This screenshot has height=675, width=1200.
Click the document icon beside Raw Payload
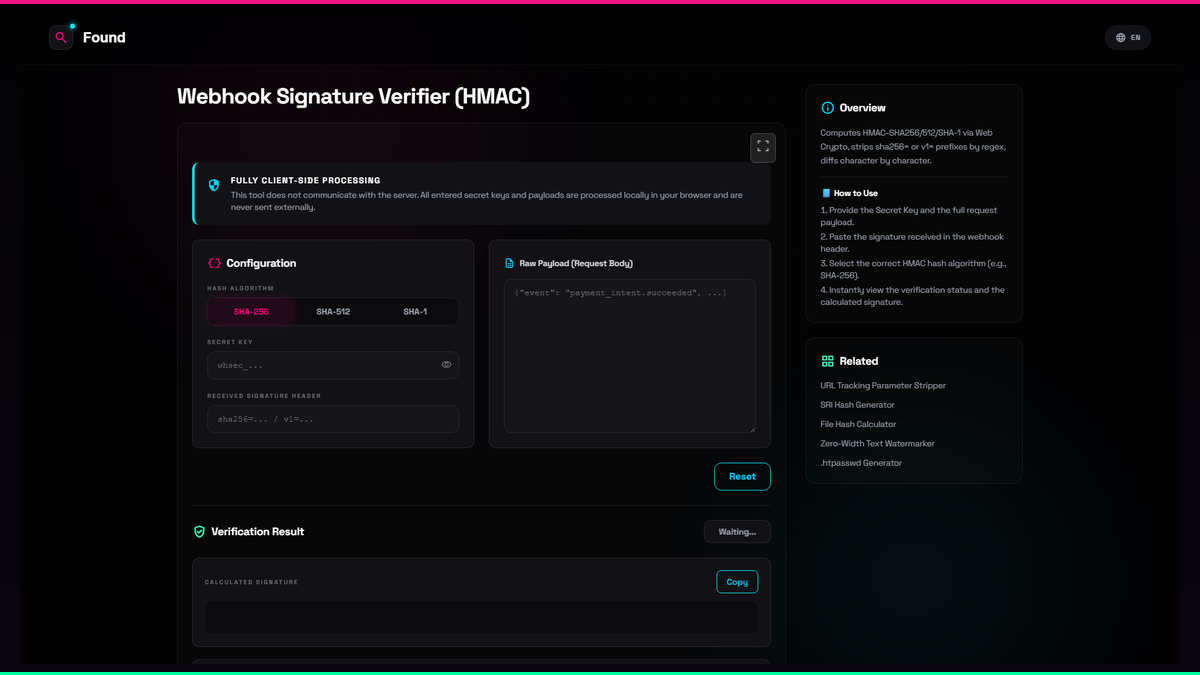(x=509, y=263)
